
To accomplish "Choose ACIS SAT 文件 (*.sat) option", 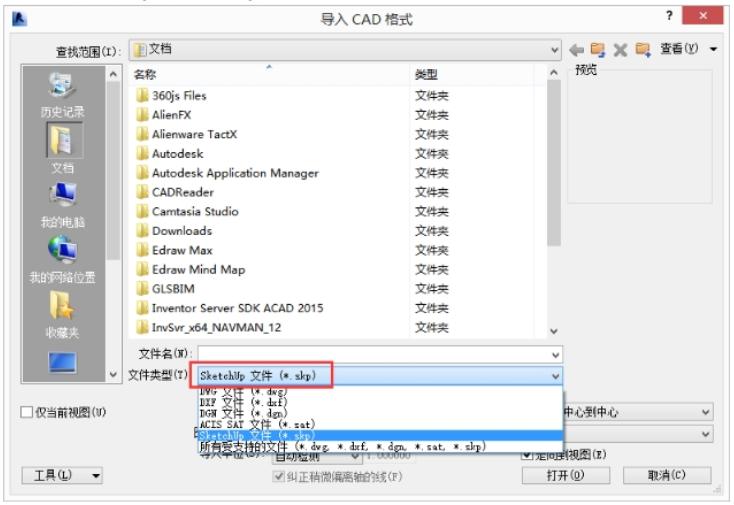I will pos(380,424).
